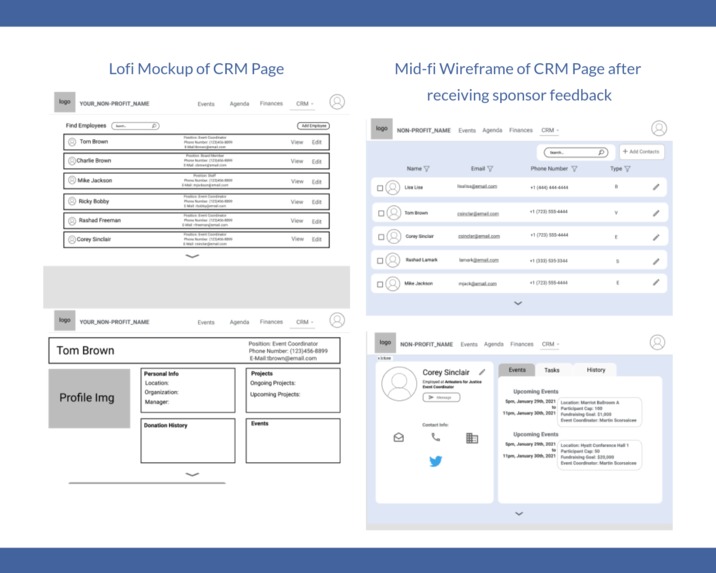
Task: Click the logo box in lofi list header
Action: [x=64, y=102]
